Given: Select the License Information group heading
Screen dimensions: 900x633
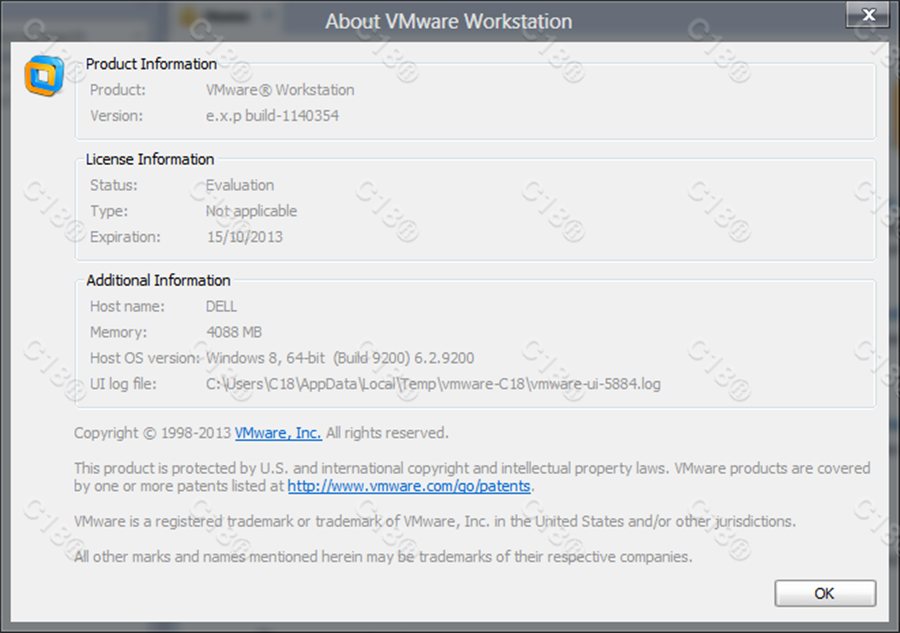Looking at the screenshot, I should point(150,159).
